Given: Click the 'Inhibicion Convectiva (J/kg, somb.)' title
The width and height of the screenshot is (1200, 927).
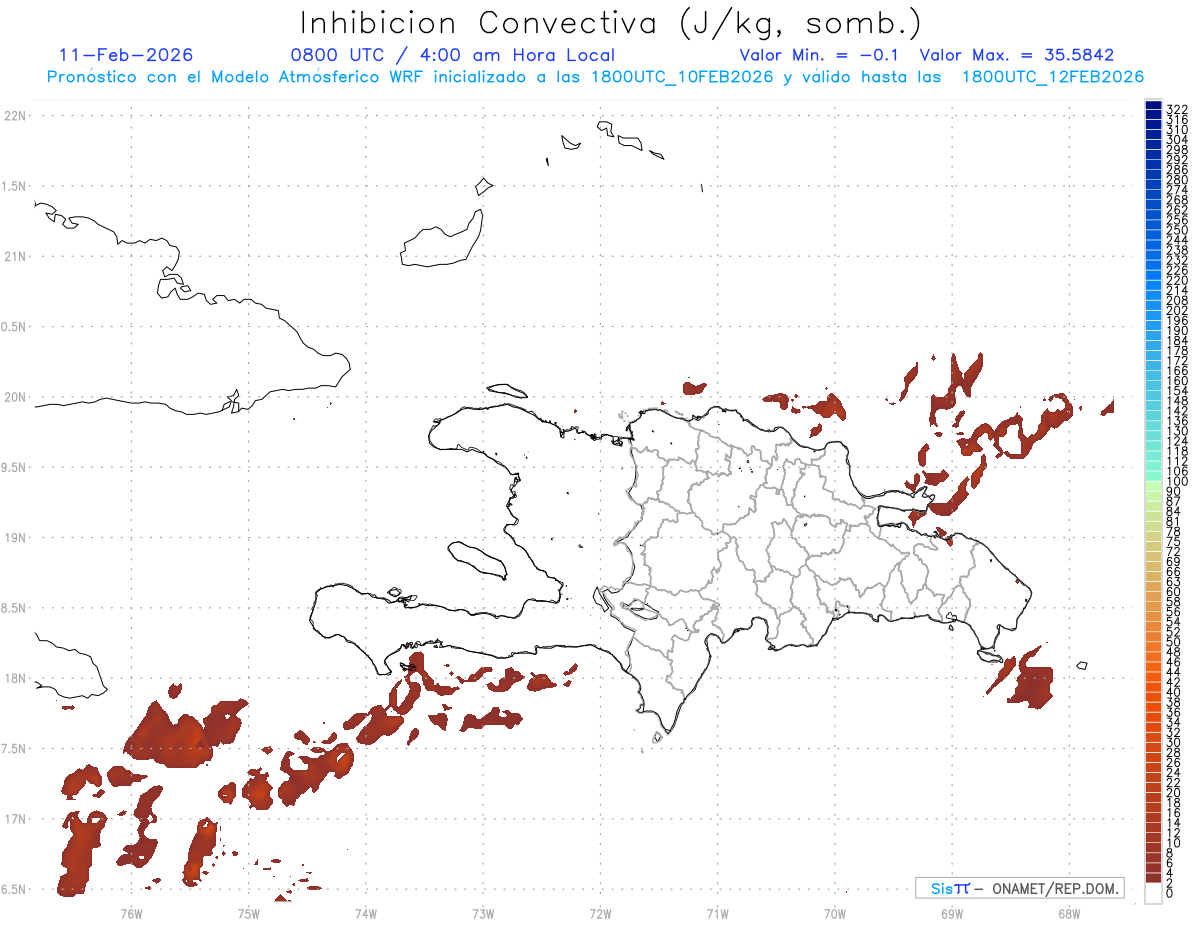Looking at the screenshot, I should tap(610, 23).
